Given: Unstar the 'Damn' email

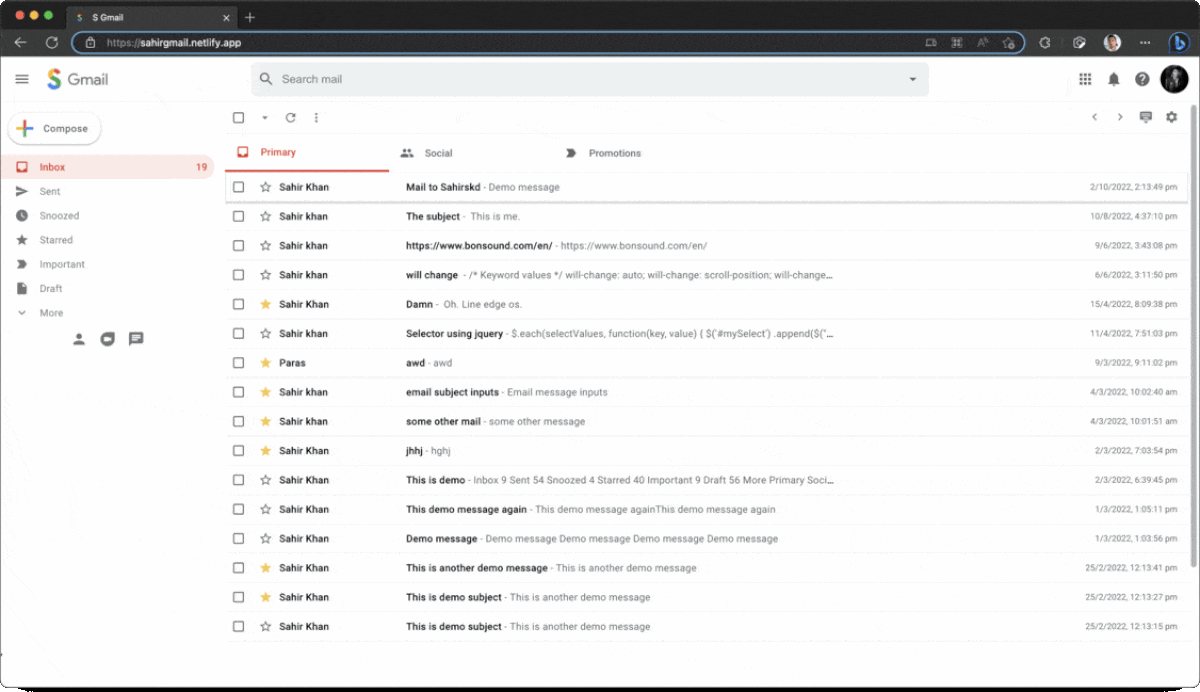Looking at the screenshot, I should tap(265, 304).
